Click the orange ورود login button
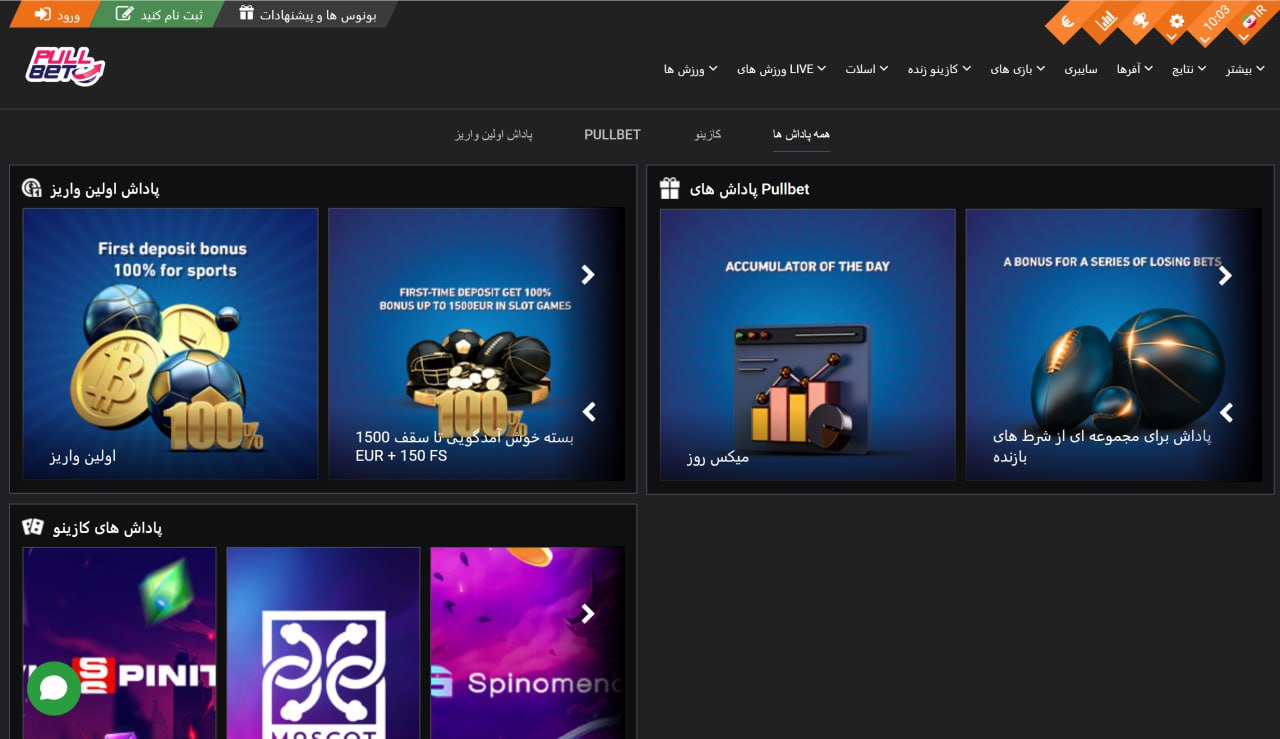 [x=57, y=15]
